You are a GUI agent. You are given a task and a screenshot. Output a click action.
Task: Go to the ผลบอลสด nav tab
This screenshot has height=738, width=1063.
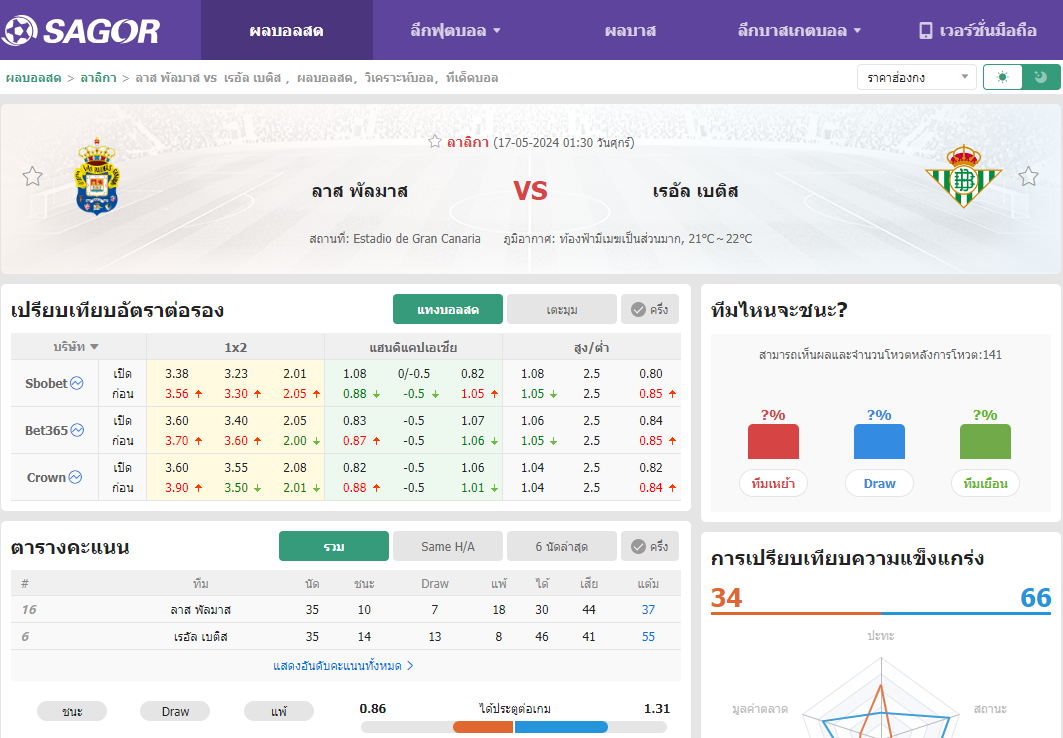286,31
